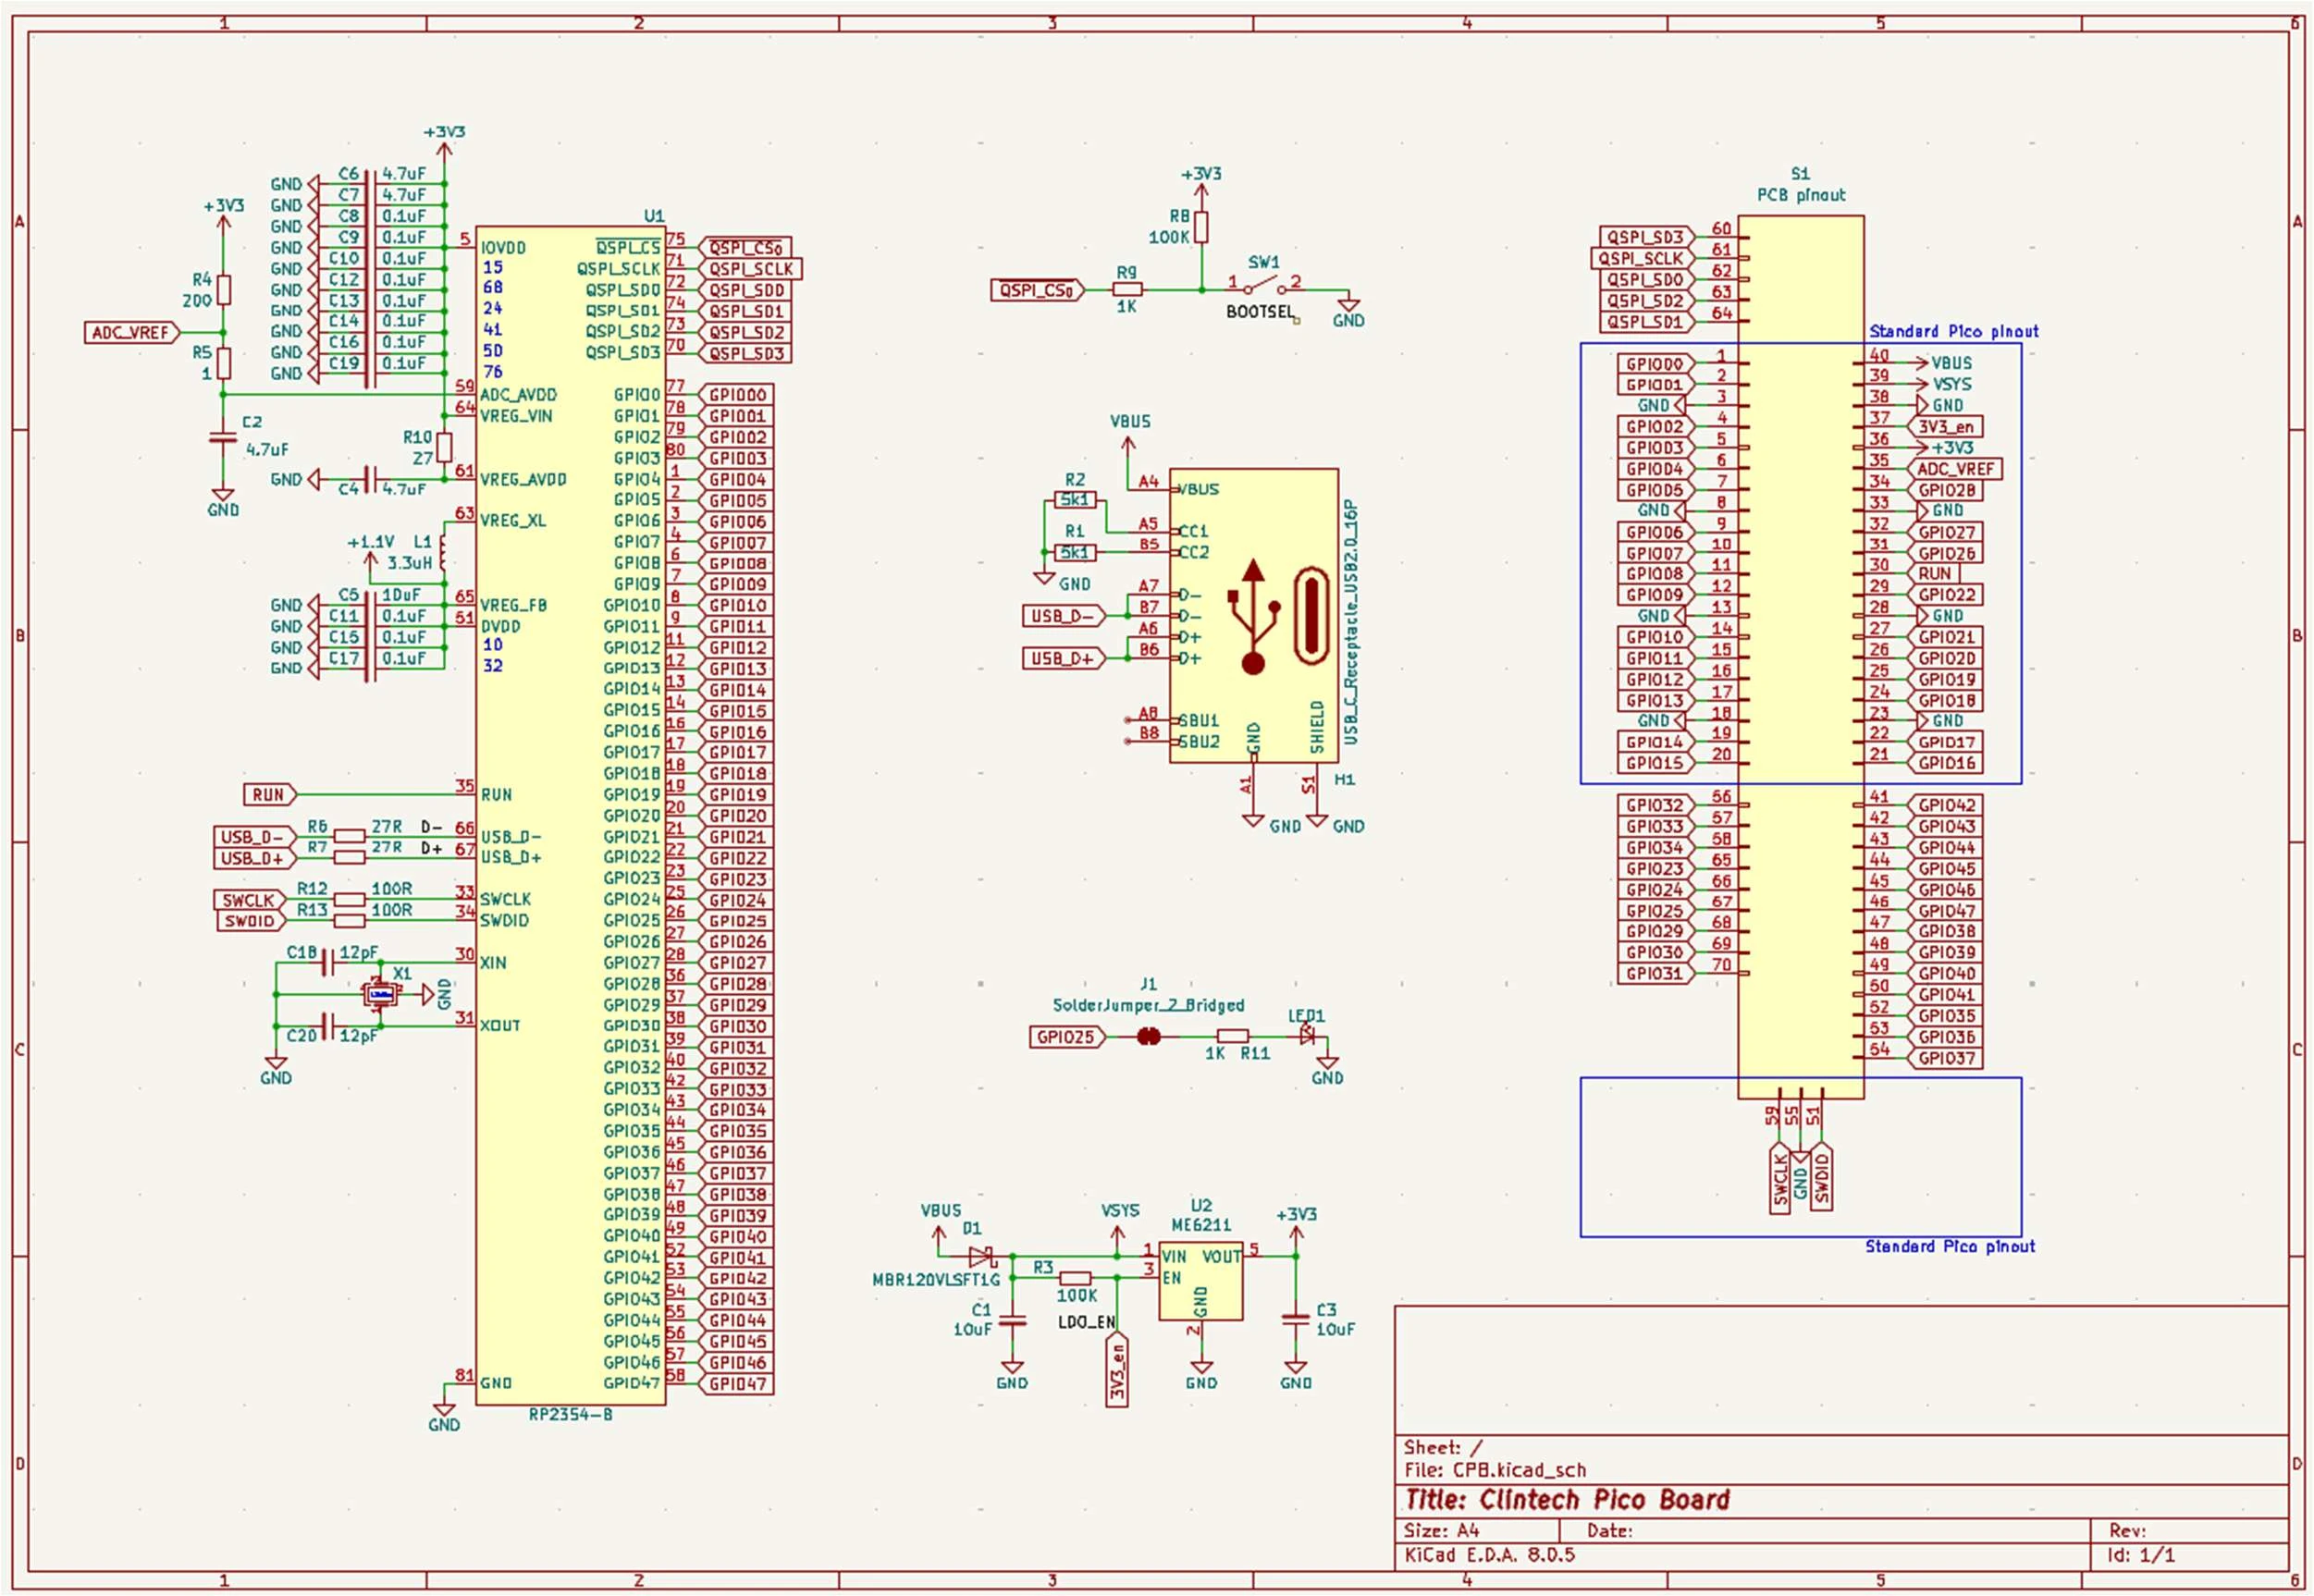
Task: Select the BOOTSEL switch SW1 symbol
Action: [1264, 288]
